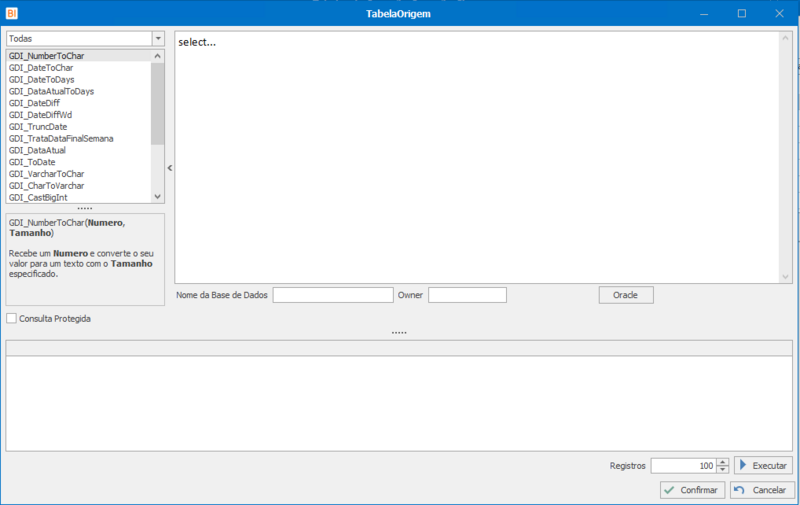
Task: Click function list scroll down arrow
Action: click(158, 196)
